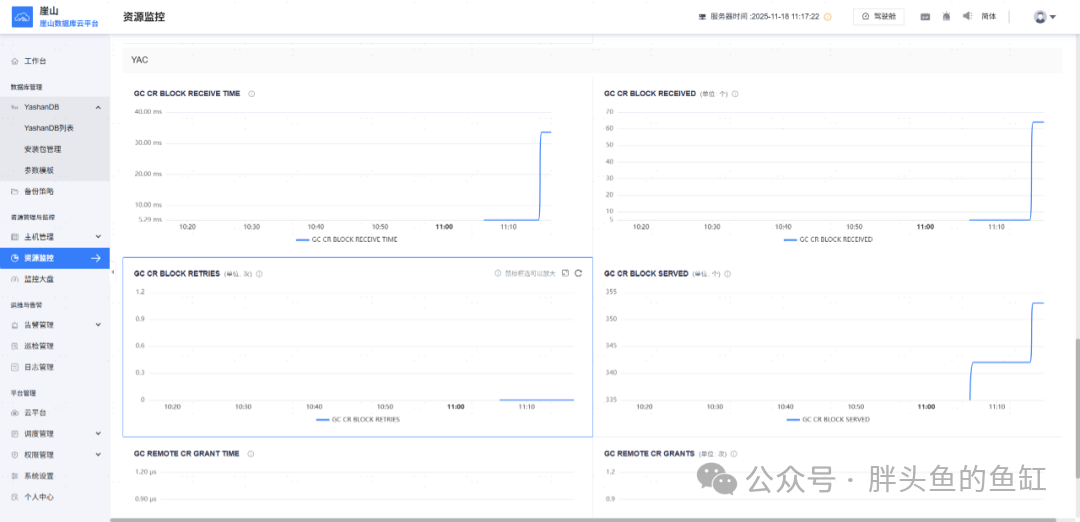Click the YAC section header
This screenshot has width=1080, height=522.
click(592, 60)
